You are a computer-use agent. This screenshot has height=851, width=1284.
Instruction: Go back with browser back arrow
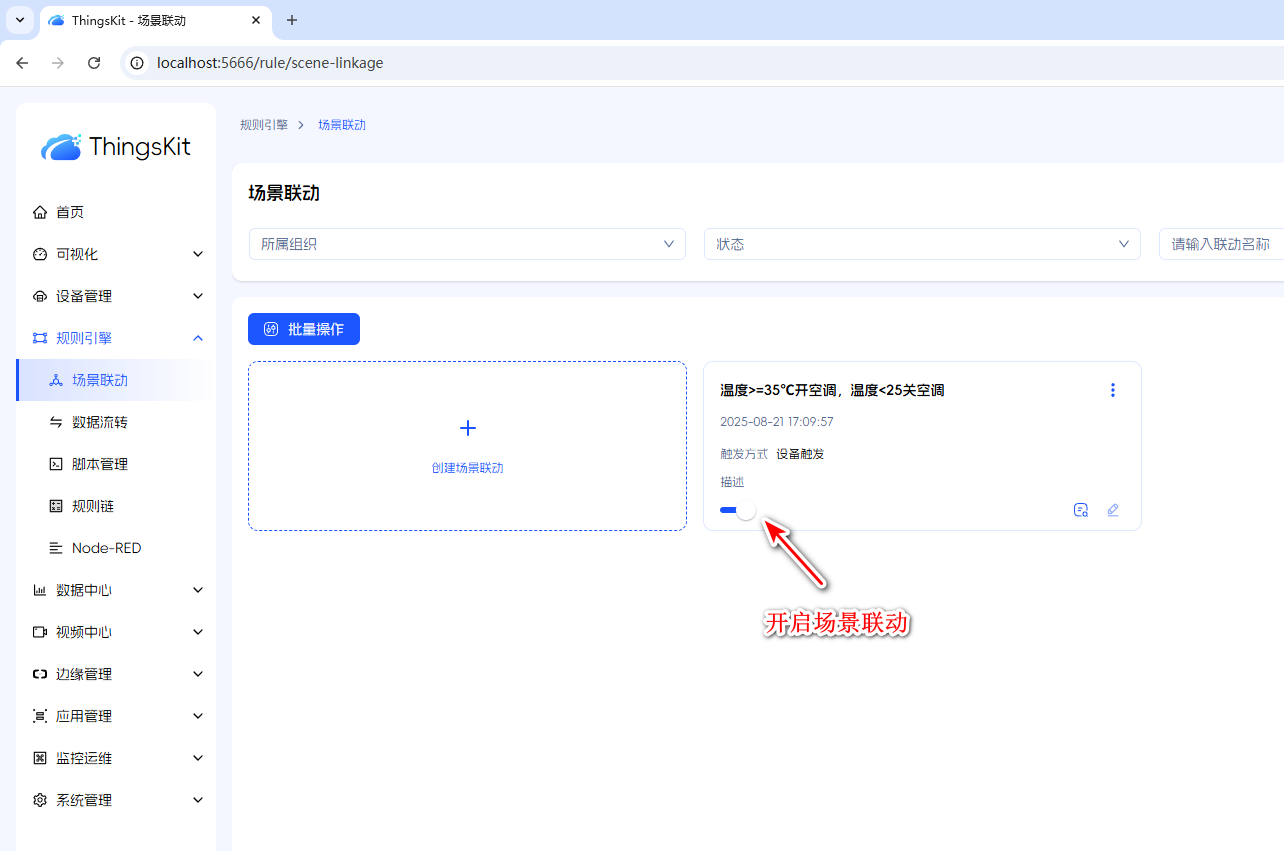[22, 63]
